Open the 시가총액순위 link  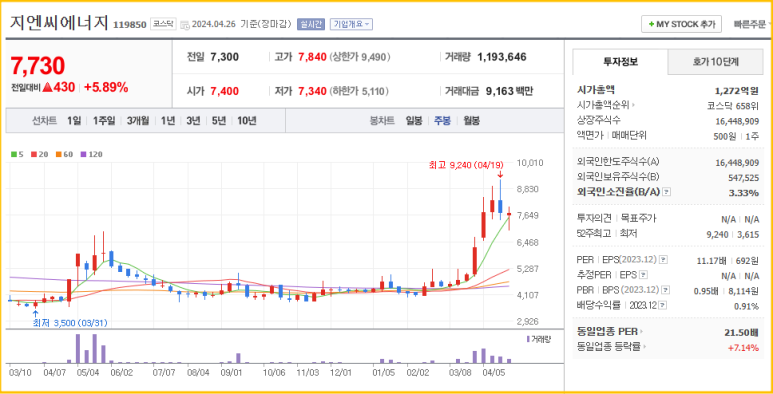pos(605,105)
